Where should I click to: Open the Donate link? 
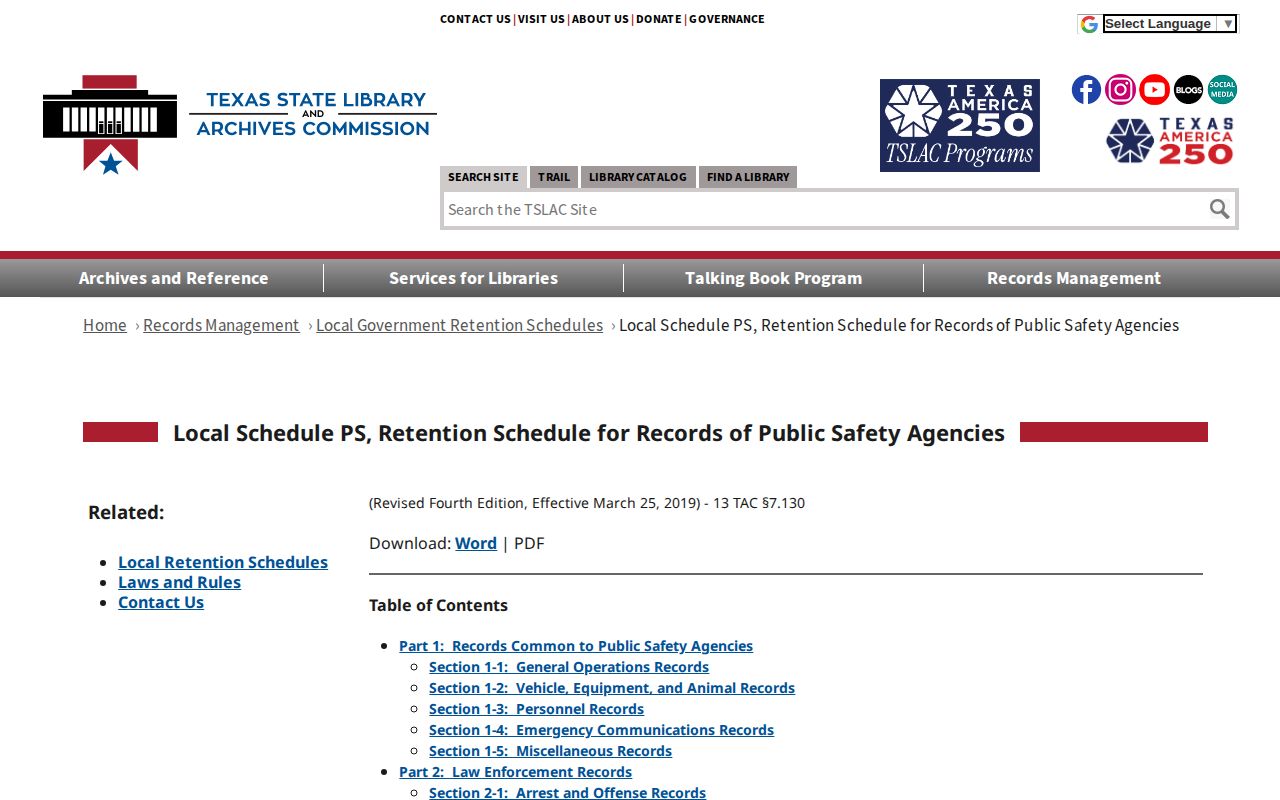click(x=659, y=19)
